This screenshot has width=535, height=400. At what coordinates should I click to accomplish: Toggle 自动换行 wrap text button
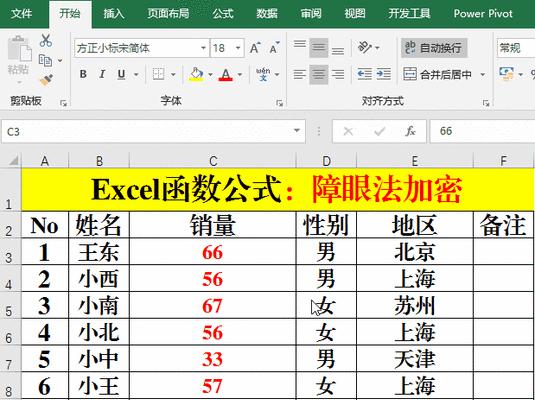point(434,48)
